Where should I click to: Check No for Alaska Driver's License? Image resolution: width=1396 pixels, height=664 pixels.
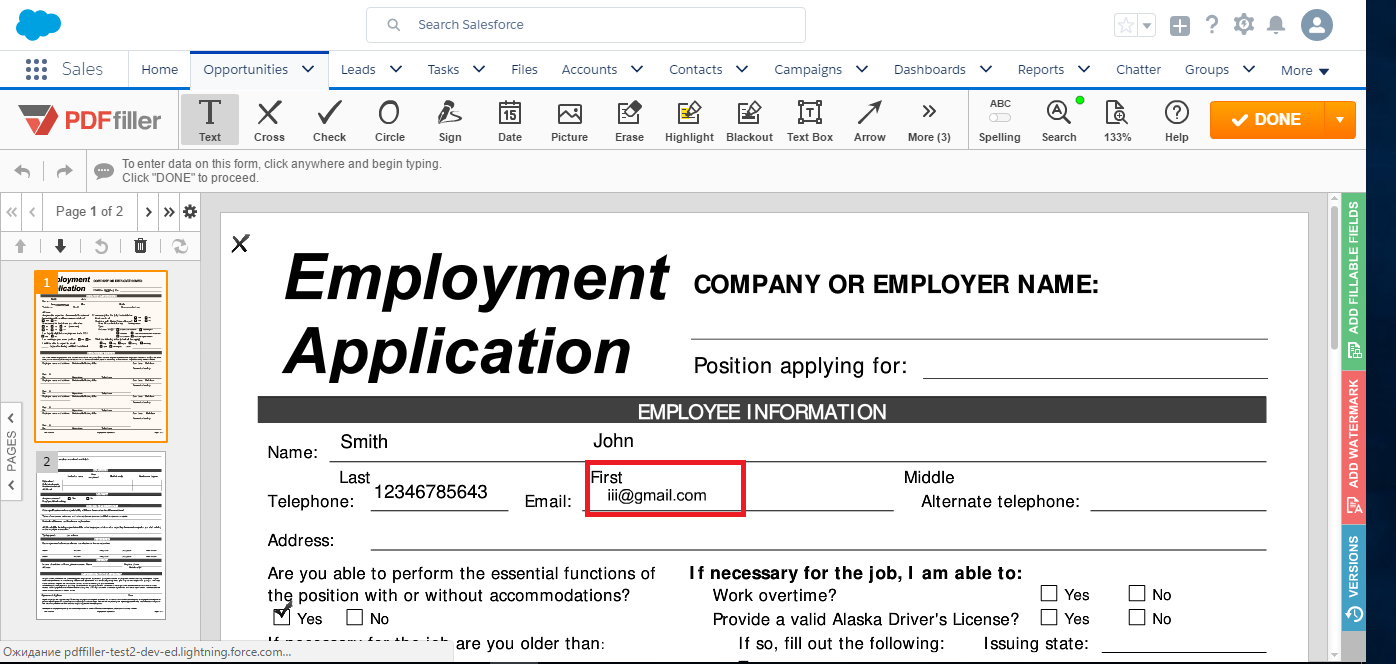click(x=1137, y=618)
